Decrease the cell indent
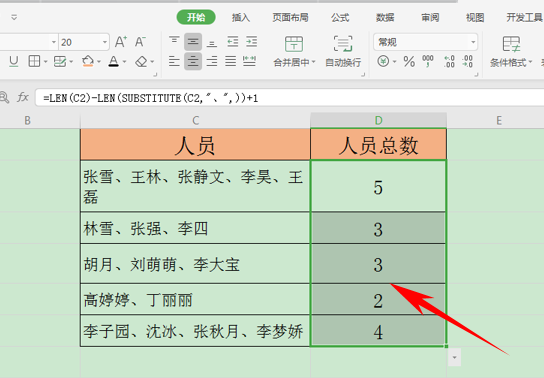The height and width of the screenshot is (378, 544). [232, 42]
